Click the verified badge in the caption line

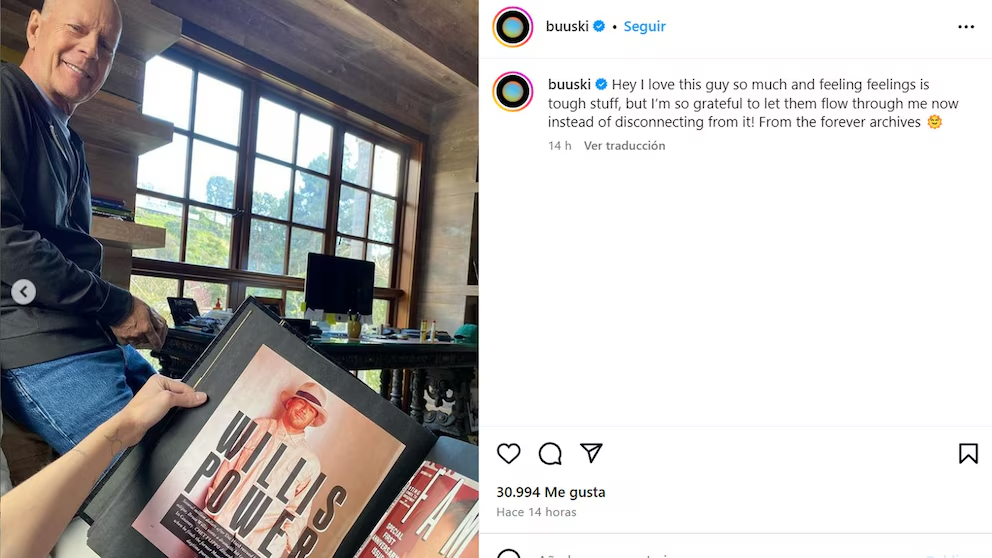pyautogui.click(x=601, y=84)
